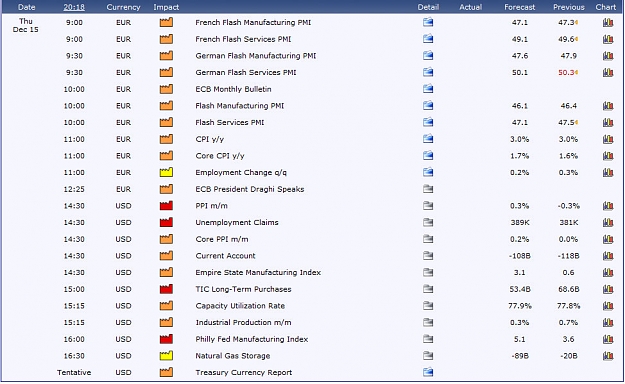Click red impact icon for Unemployment Claims
Viewport: 625px width, 384px height.
click(x=166, y=223)
